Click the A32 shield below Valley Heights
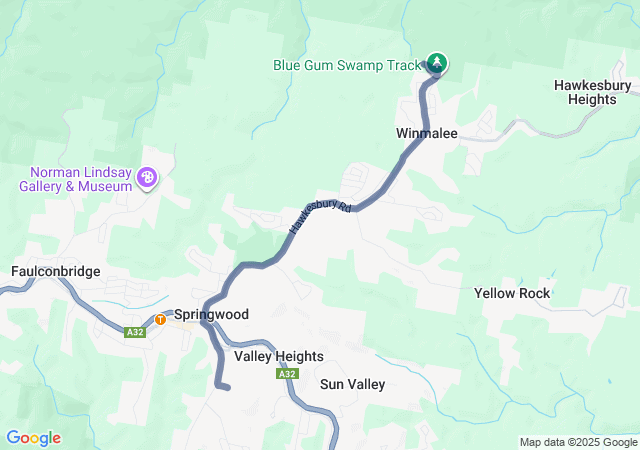The height and width of the screenshot is (450, 640). coord(287,374)
